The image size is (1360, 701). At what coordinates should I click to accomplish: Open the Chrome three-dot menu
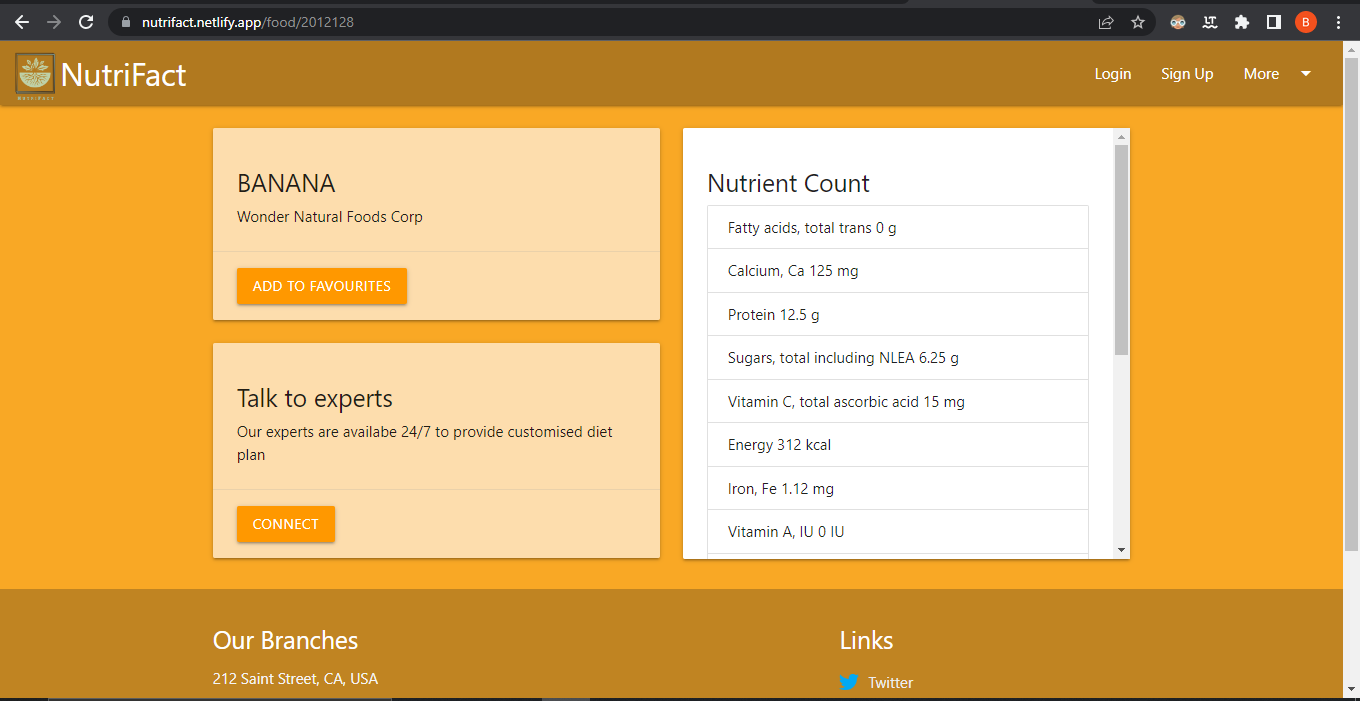(x=1339, y=21)
